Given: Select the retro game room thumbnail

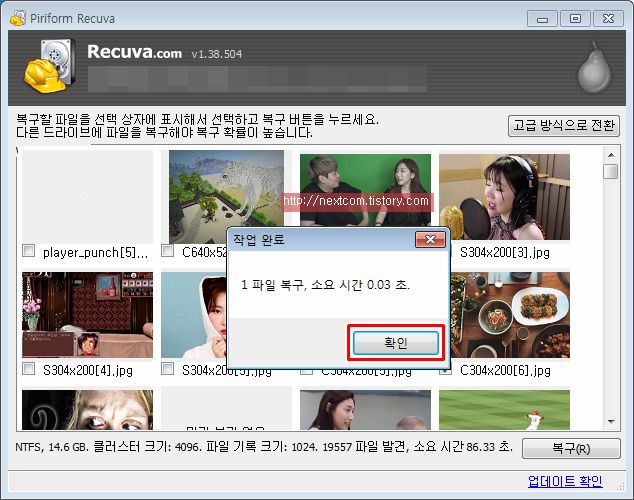Looking at the screenshot, I should tap(87, 315).
